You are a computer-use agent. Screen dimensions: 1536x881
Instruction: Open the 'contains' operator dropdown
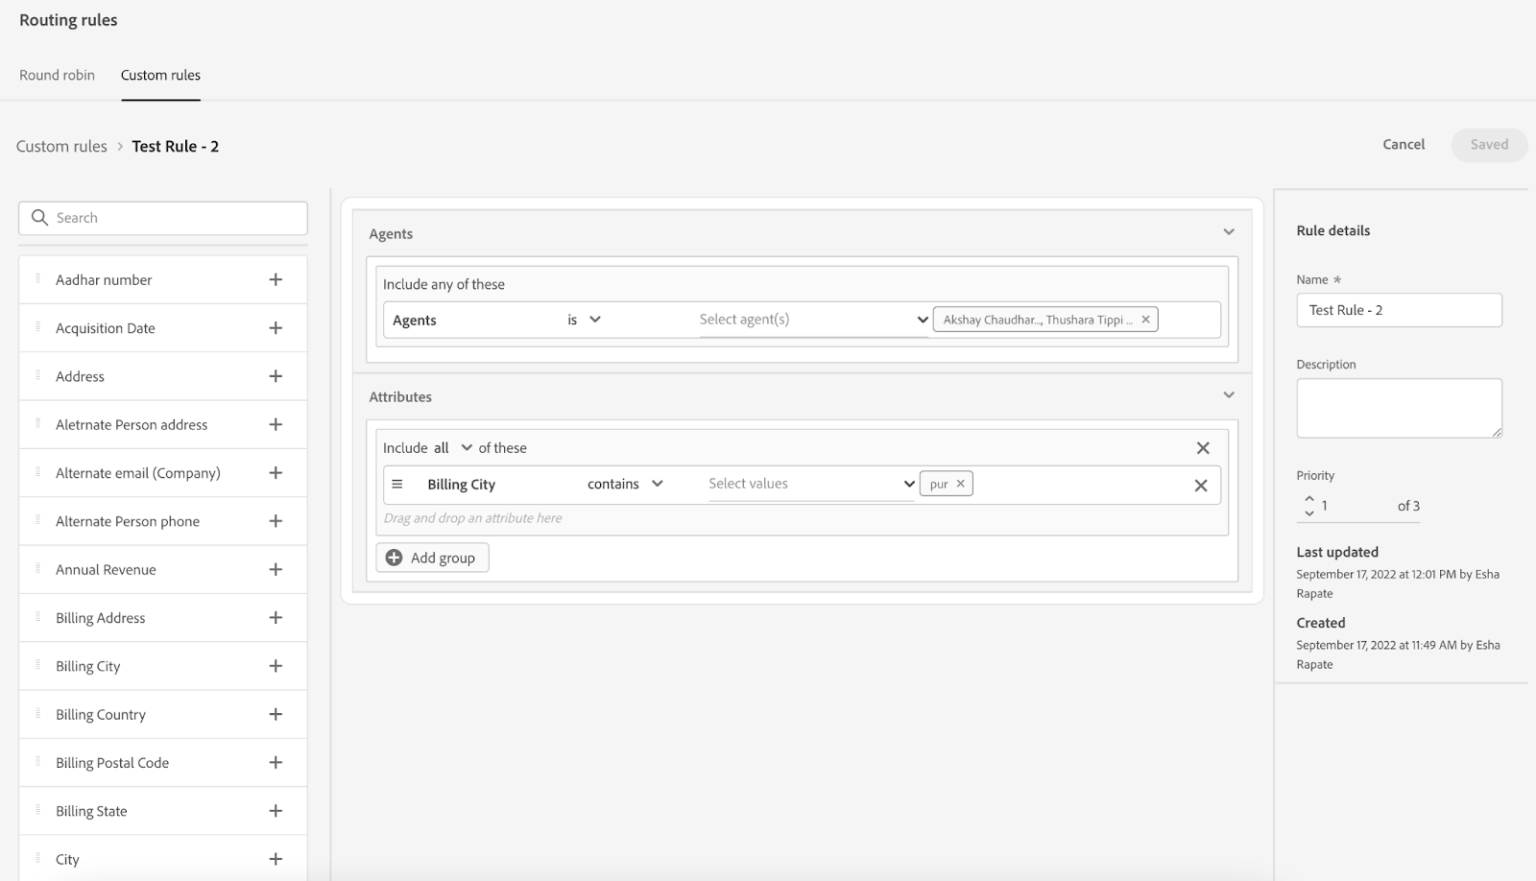tap(658, 483)
